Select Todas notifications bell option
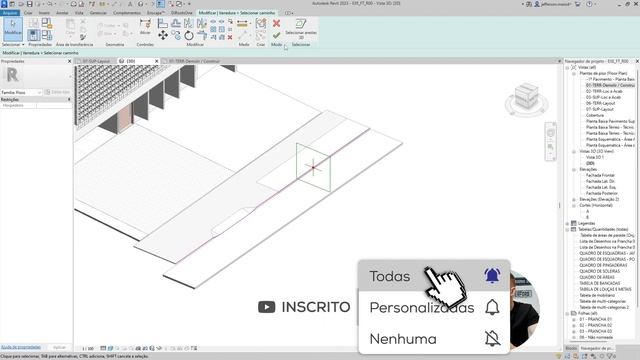640x360 pixels. pos(434,276)
